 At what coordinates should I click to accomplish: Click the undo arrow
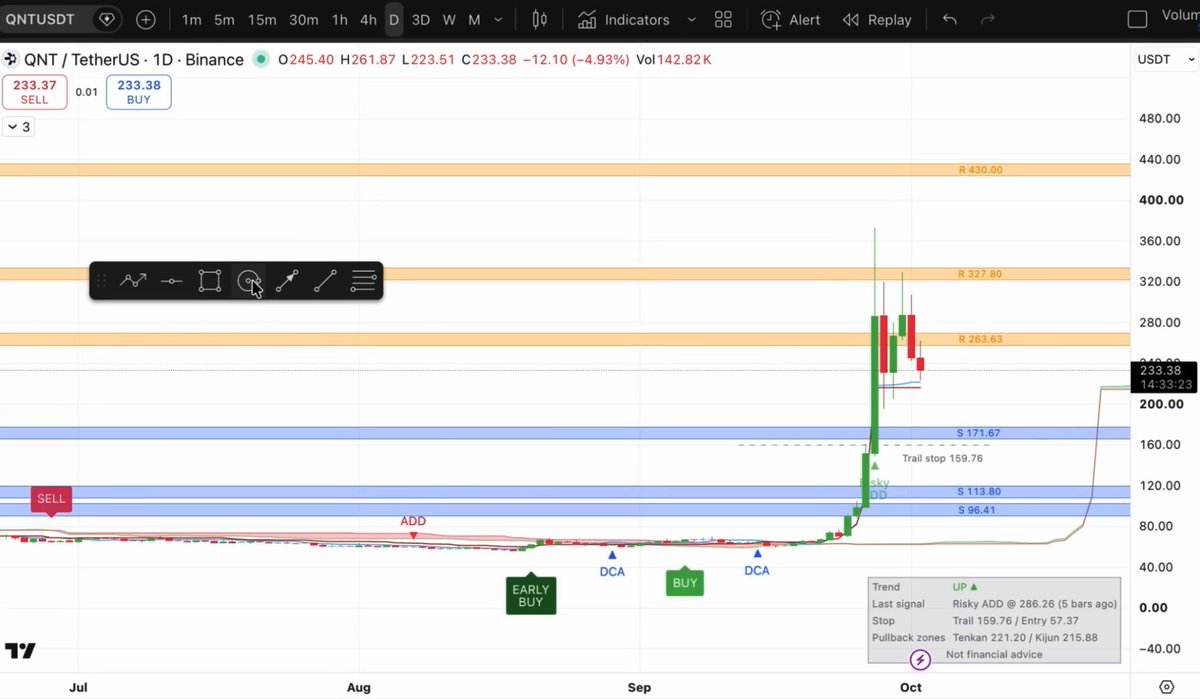pos(949,19)
